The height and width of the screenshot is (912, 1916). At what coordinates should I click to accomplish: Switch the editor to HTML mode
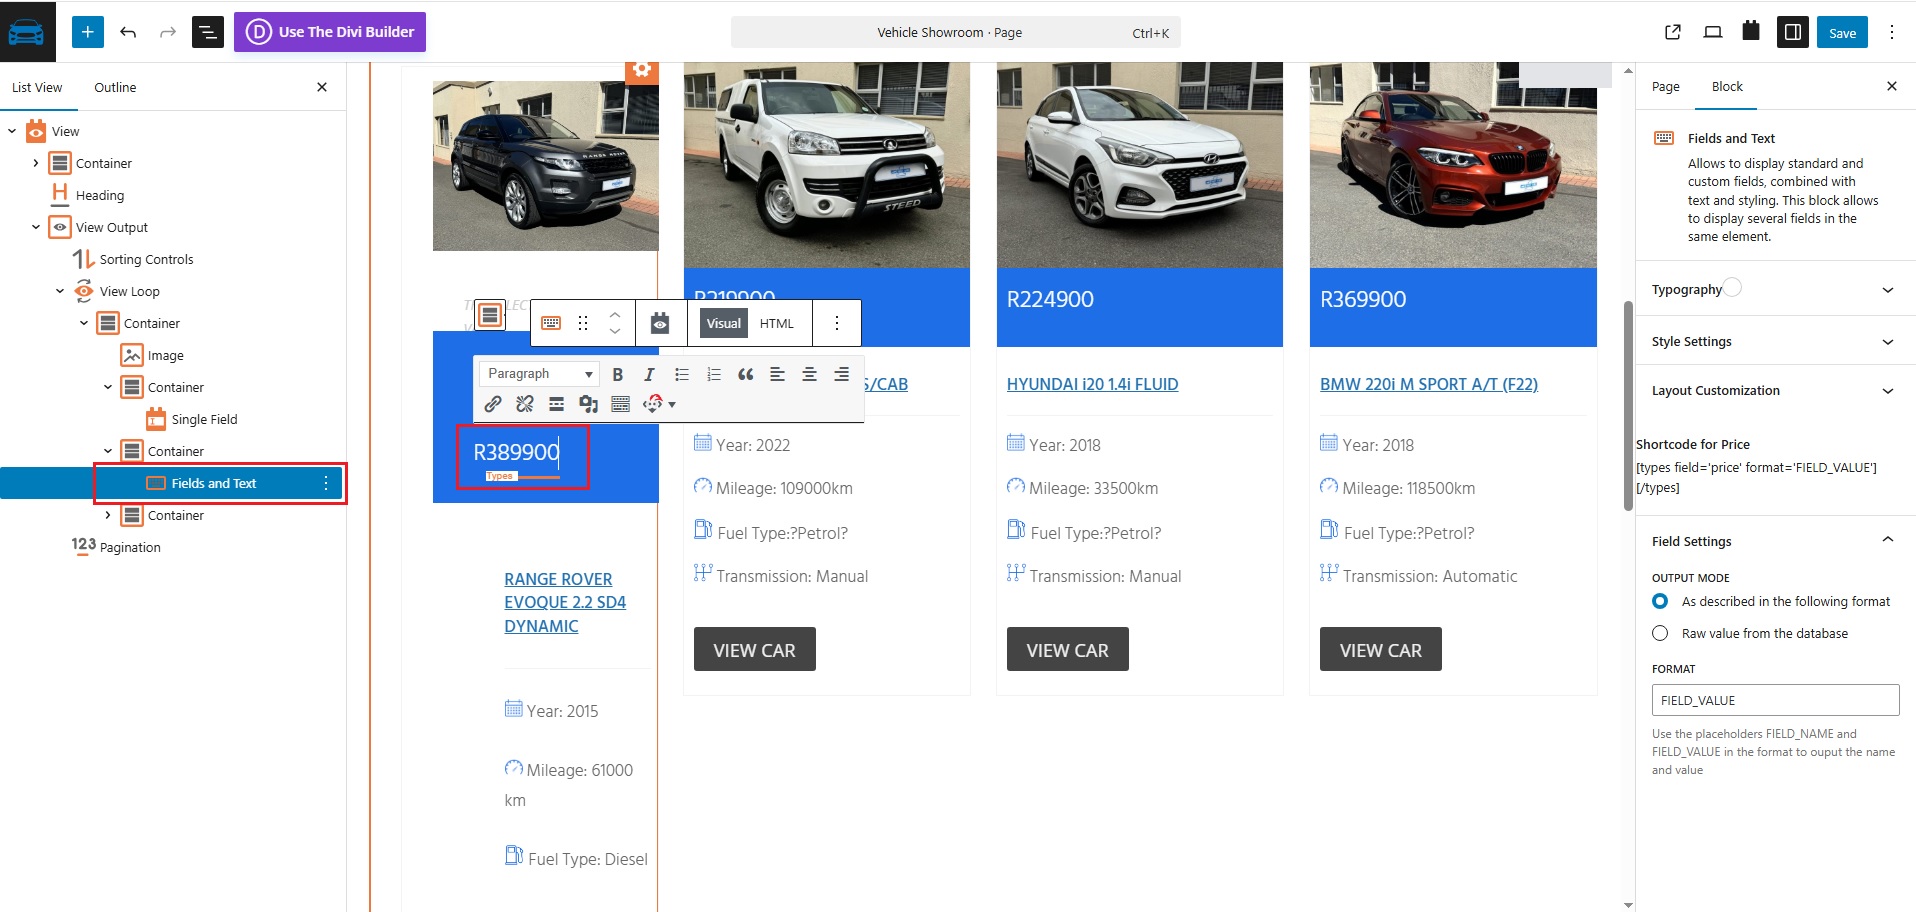point(777,323)
